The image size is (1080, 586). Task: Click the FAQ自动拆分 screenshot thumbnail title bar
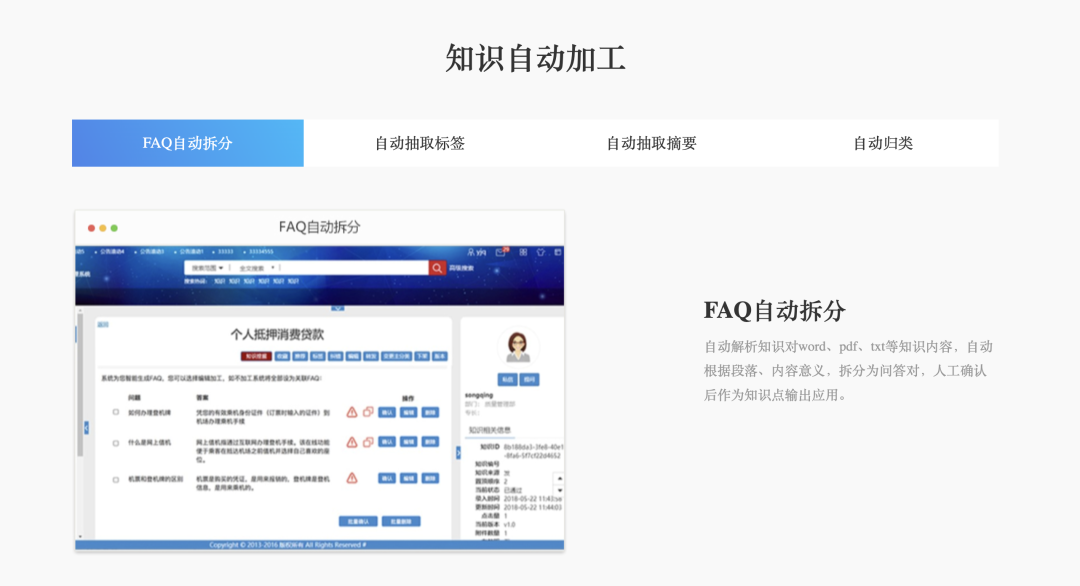pos(320,227)
